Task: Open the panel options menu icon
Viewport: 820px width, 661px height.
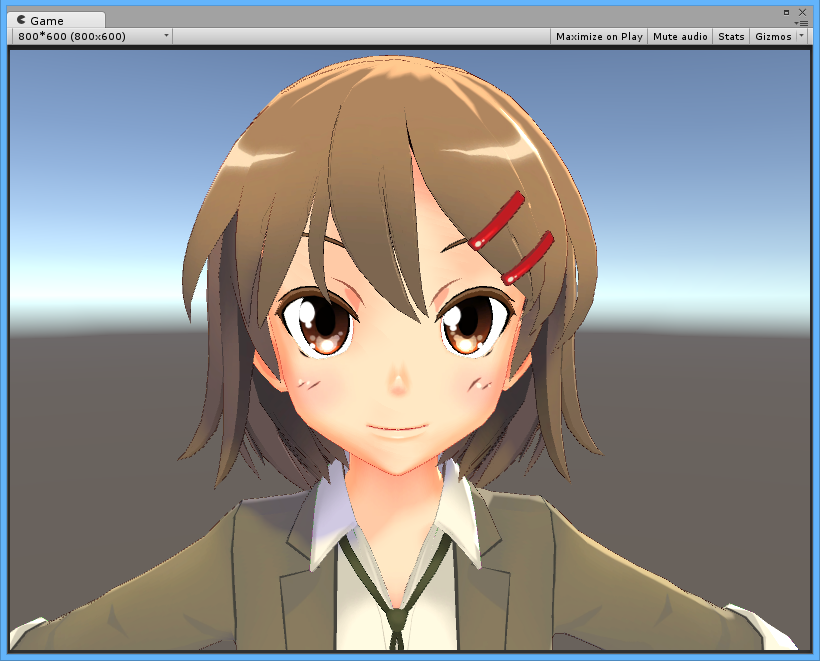Action: 801,22
